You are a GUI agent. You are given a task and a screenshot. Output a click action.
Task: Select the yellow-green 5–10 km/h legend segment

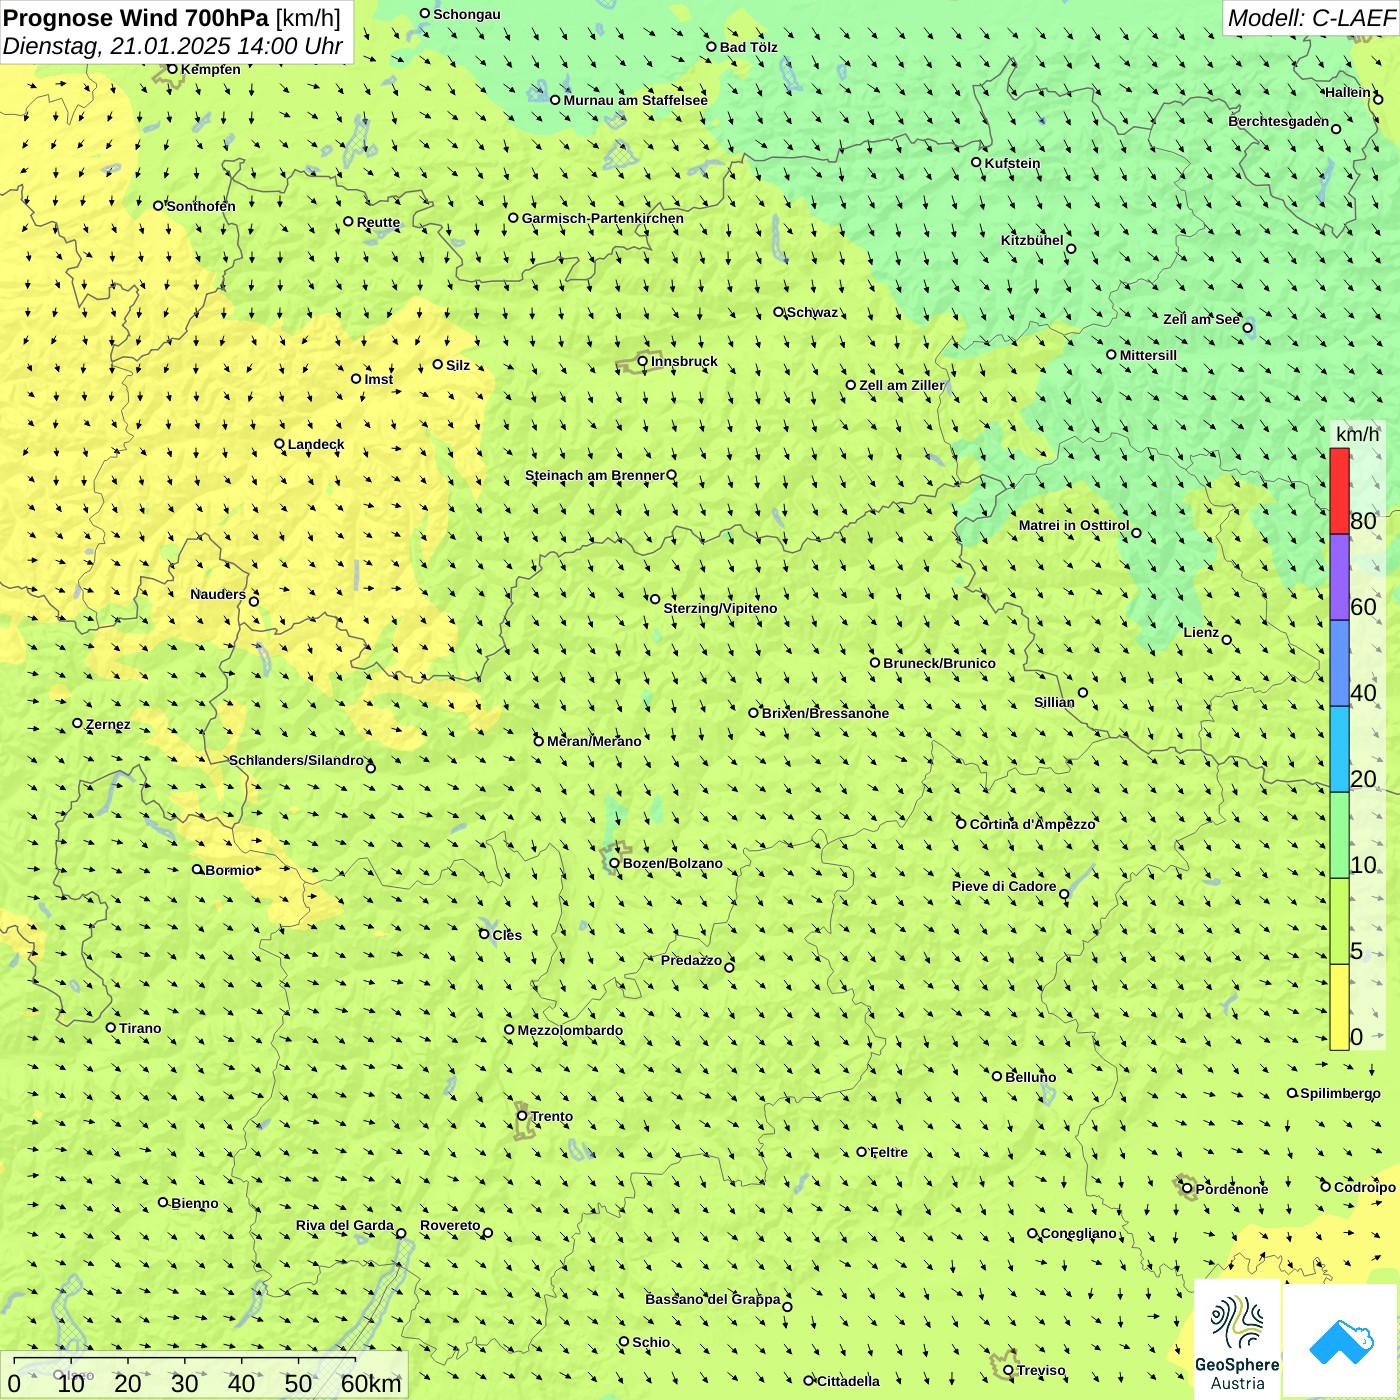click(1339, 922)
